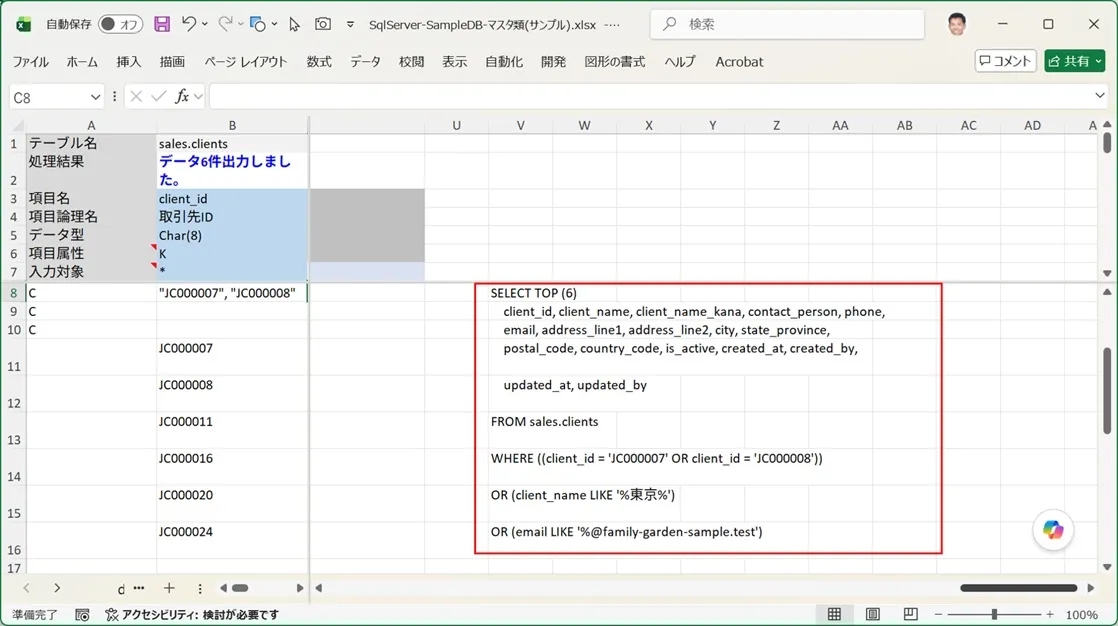The height and width of the screenshot is (626, 1118).
Task: Click the Copilot floating icon
Action: [1053, 530]
